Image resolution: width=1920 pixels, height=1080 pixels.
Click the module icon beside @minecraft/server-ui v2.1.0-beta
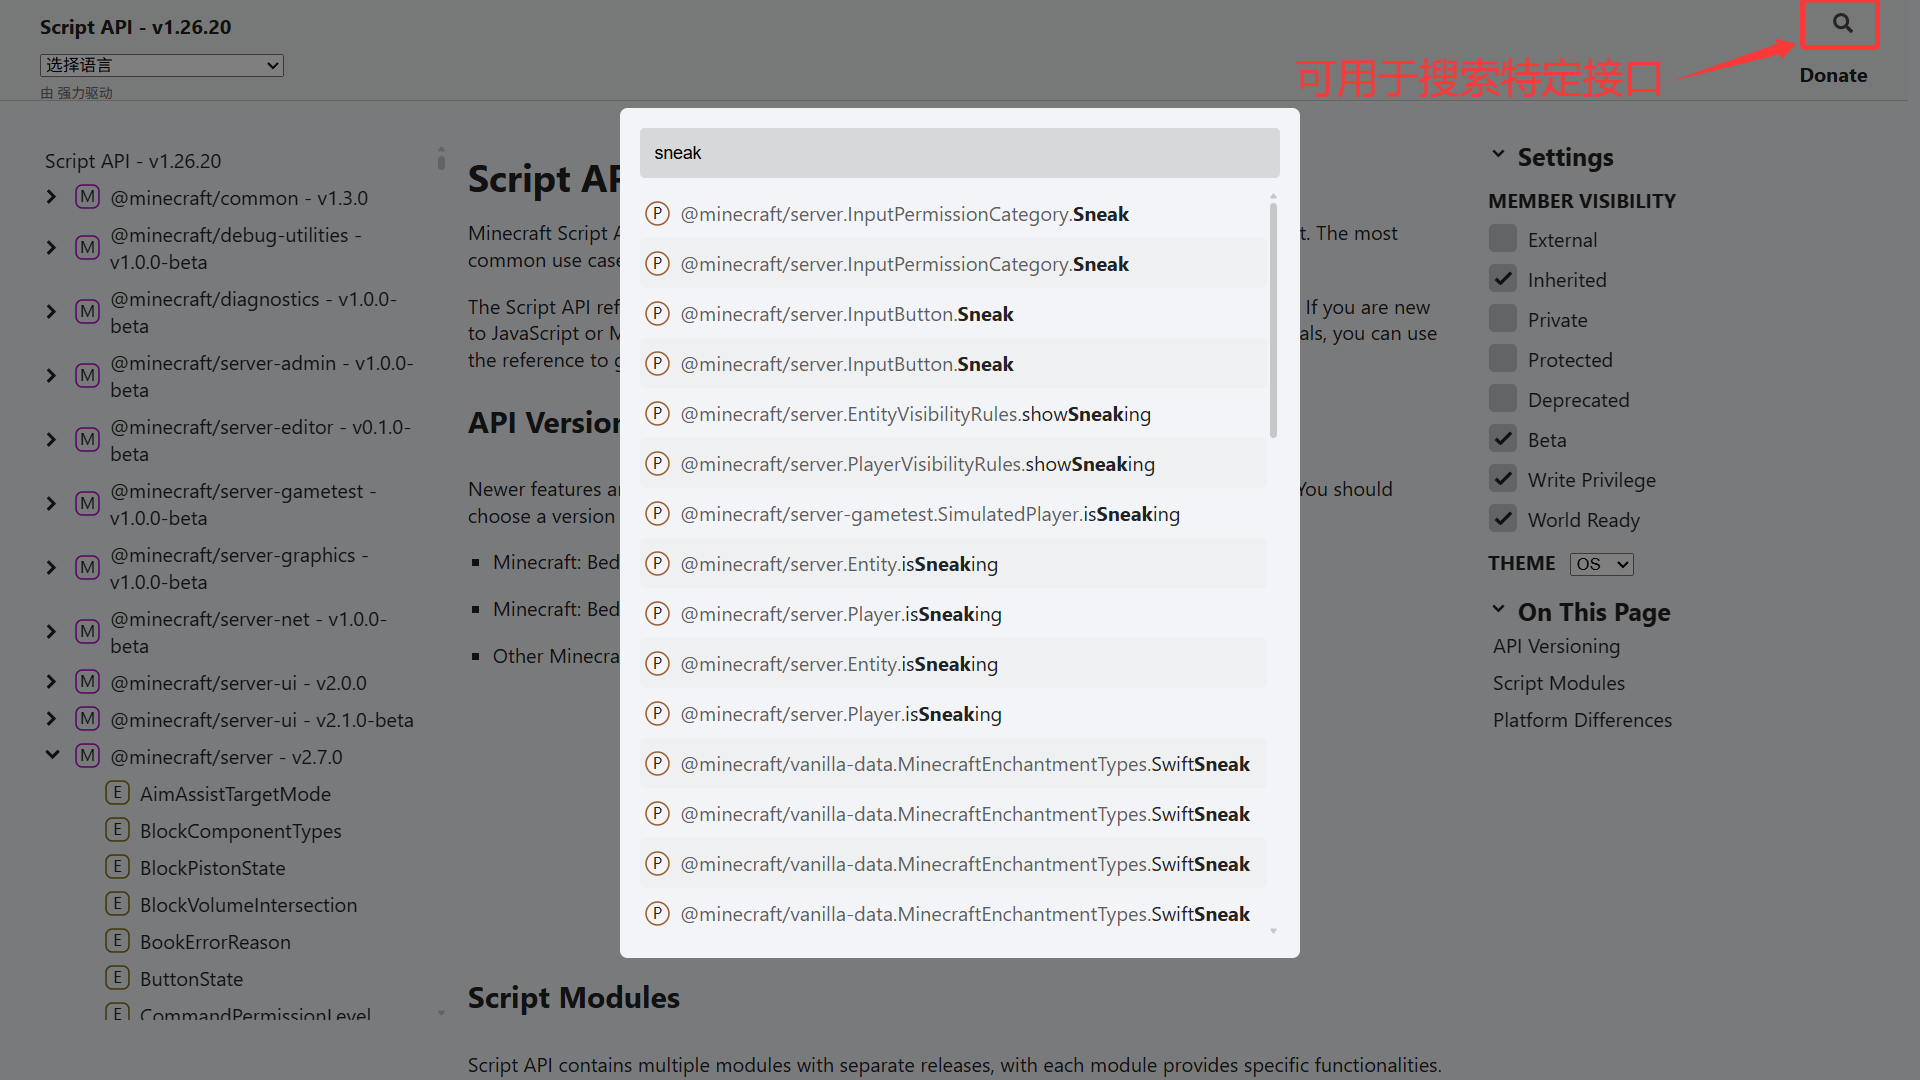point(88,719)
